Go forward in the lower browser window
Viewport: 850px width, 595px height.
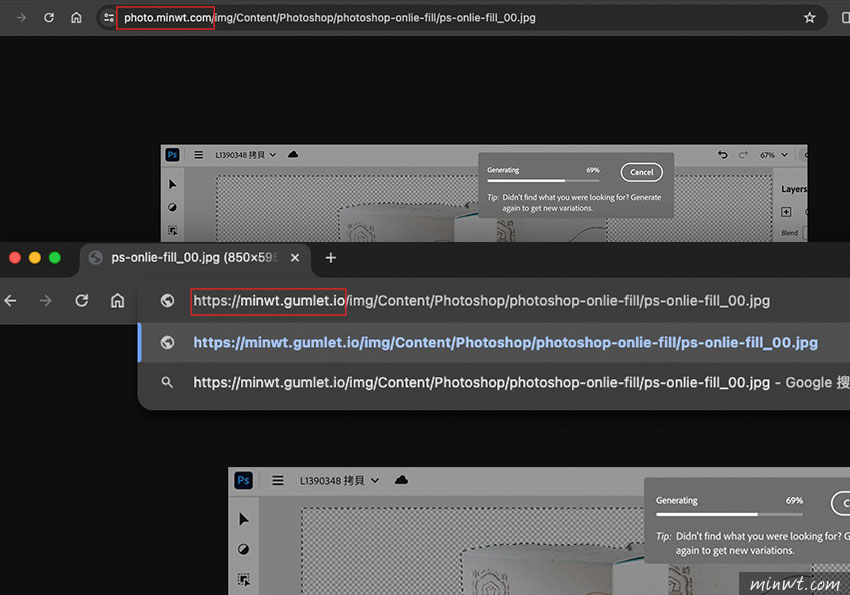tap(46, 300)
